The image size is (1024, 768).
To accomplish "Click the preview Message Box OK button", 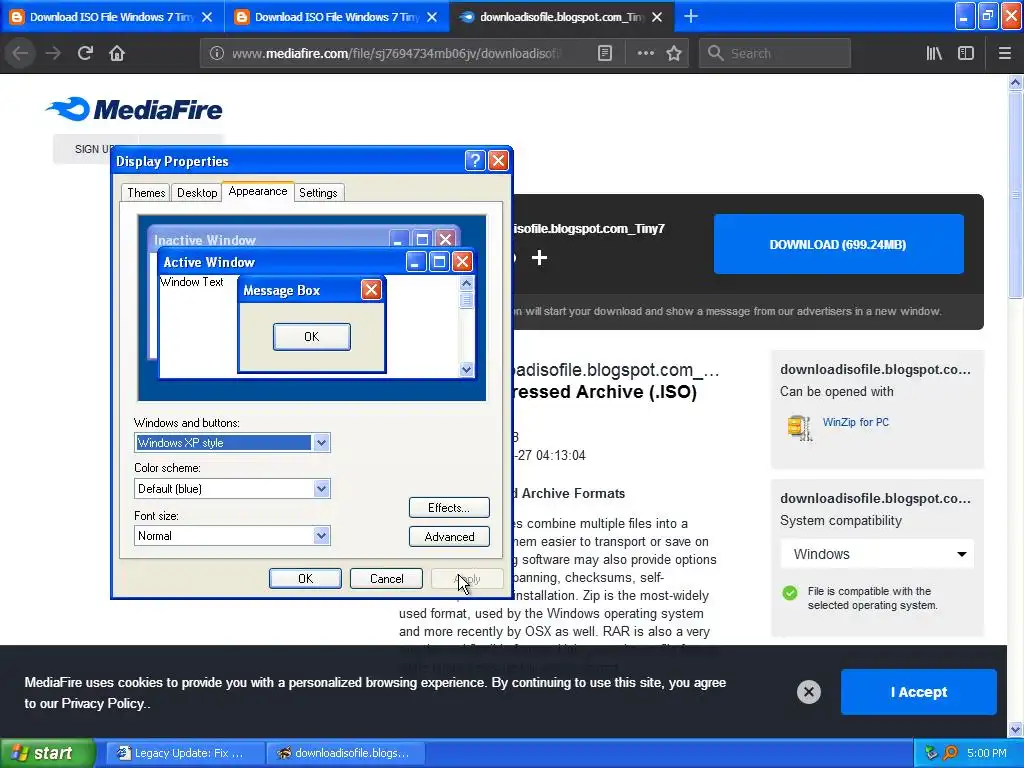I will point(312,336).
